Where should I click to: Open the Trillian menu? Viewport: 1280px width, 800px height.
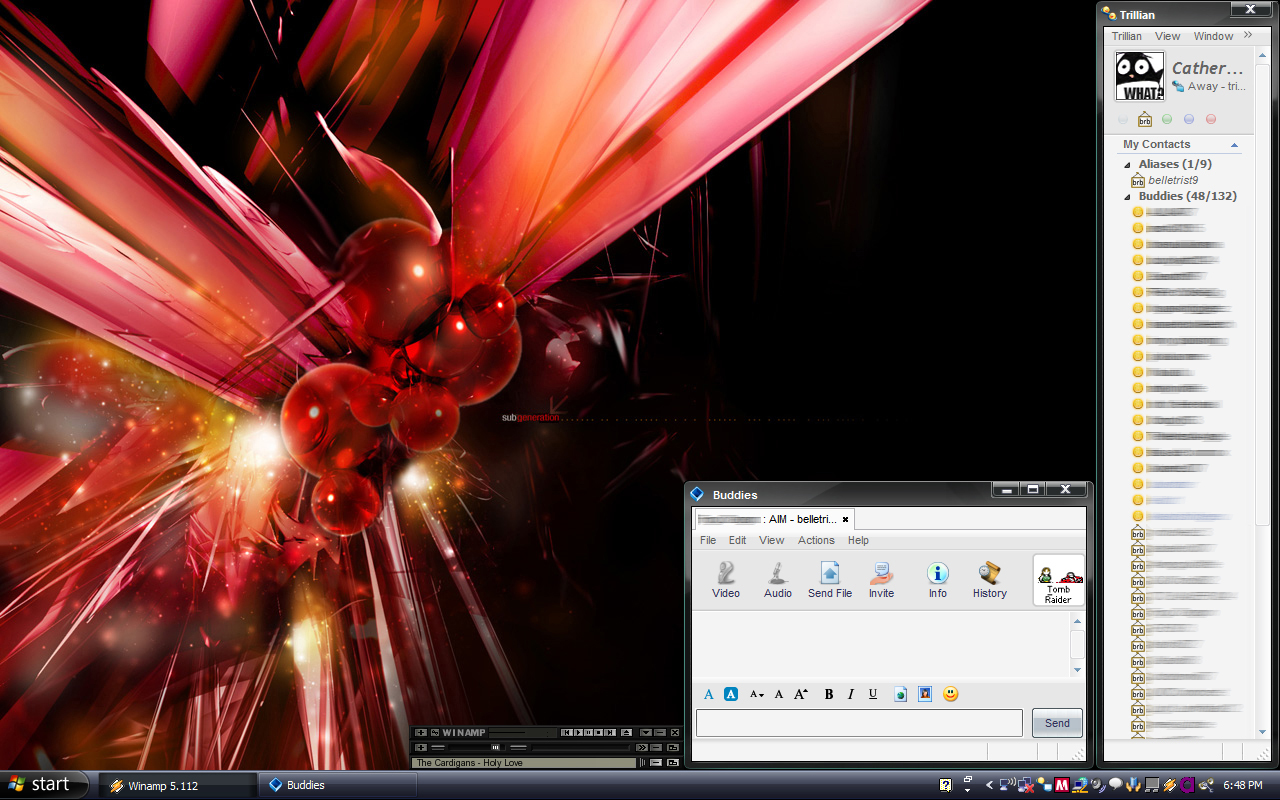[1126, 36]
